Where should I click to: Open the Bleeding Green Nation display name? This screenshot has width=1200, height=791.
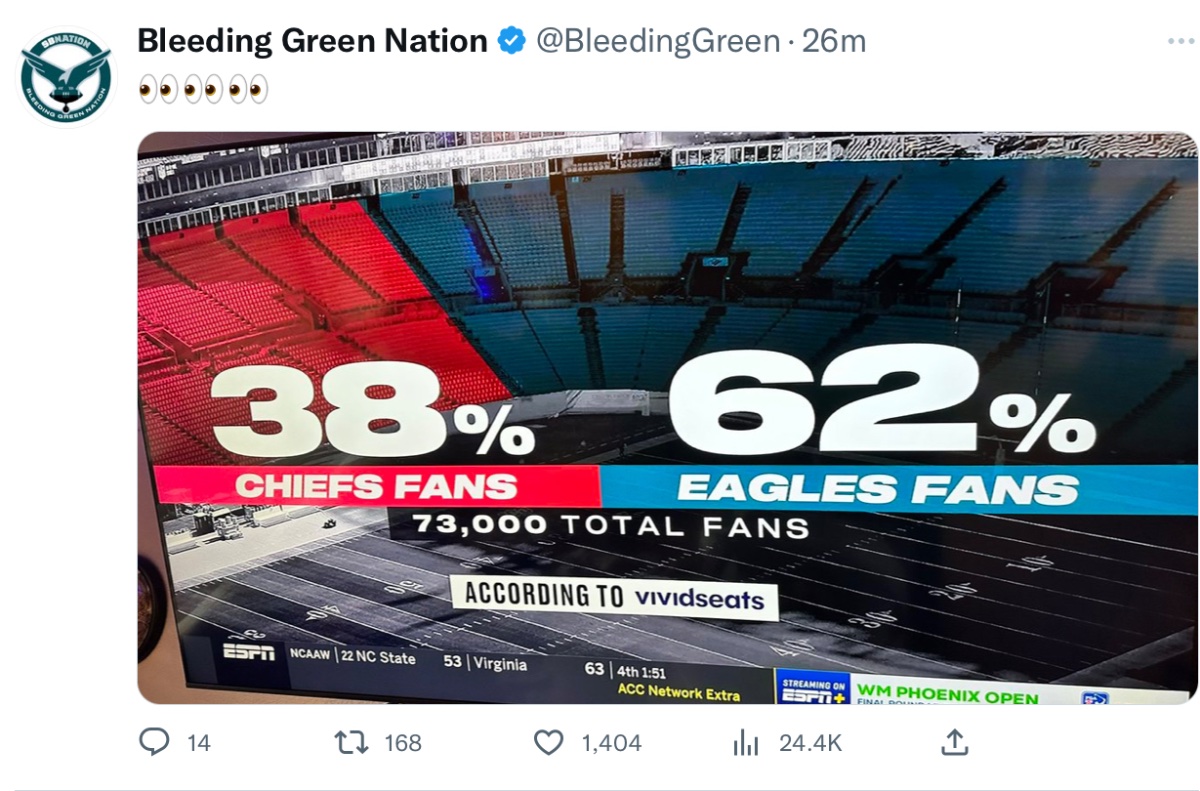tap(312, 41)
